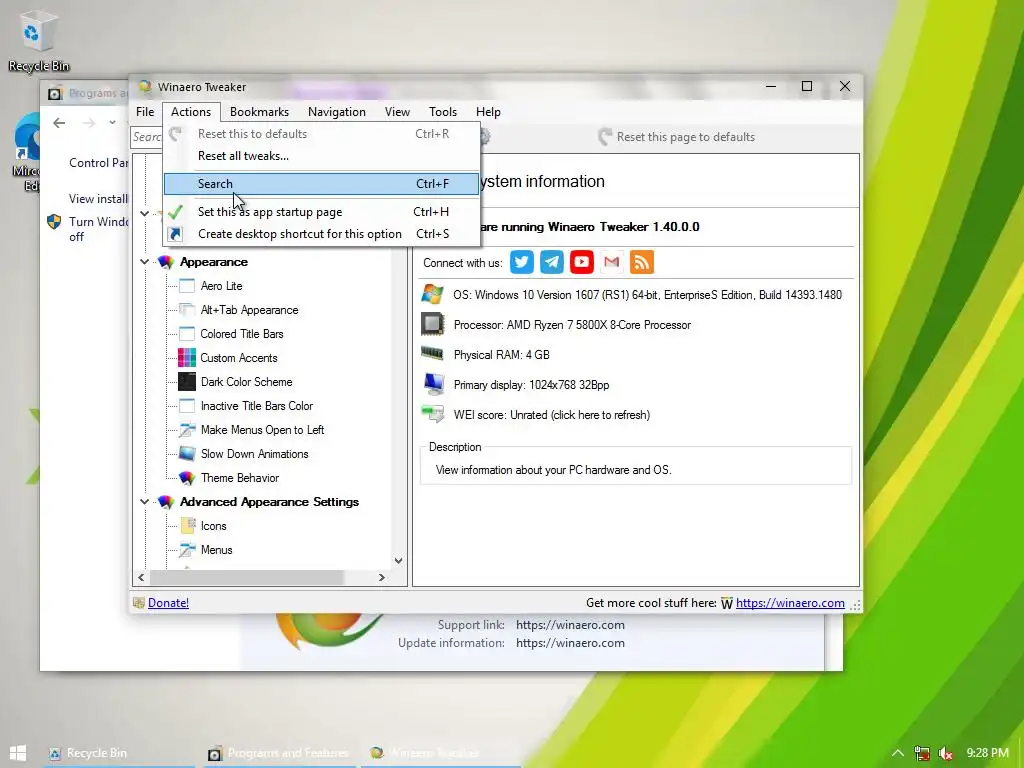Show hidden tray icons chevron
Viewport: 1024px width, 768px height.
pyautogui.click(x=899, y=753)
